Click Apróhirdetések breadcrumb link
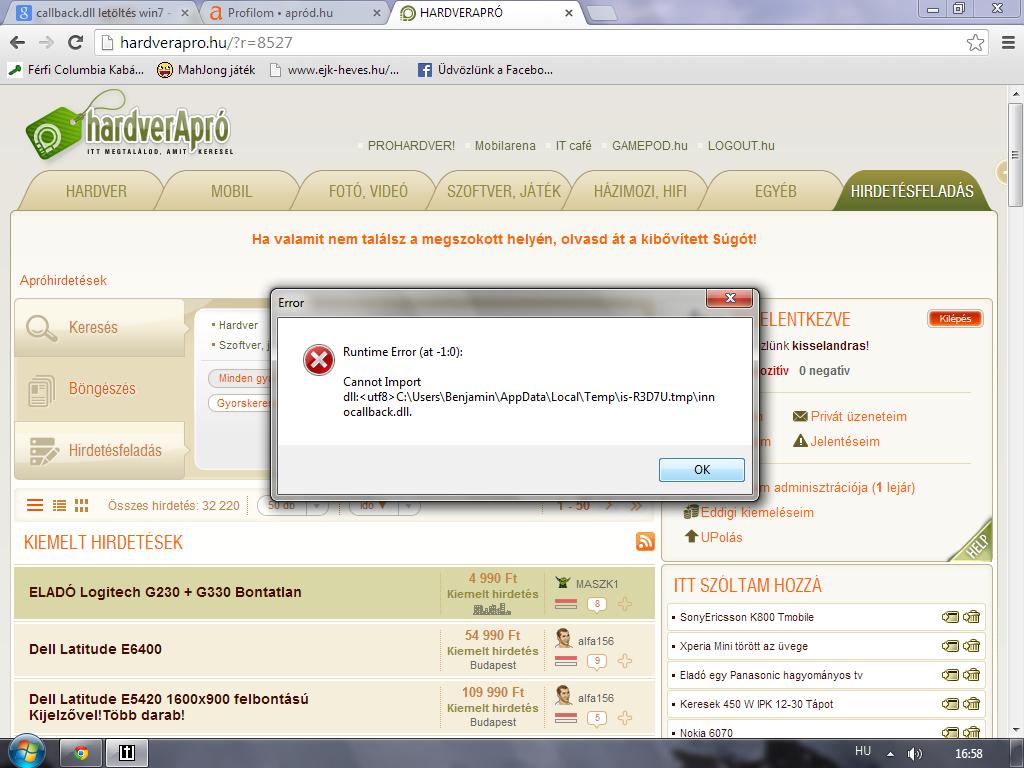 point(63,280)
